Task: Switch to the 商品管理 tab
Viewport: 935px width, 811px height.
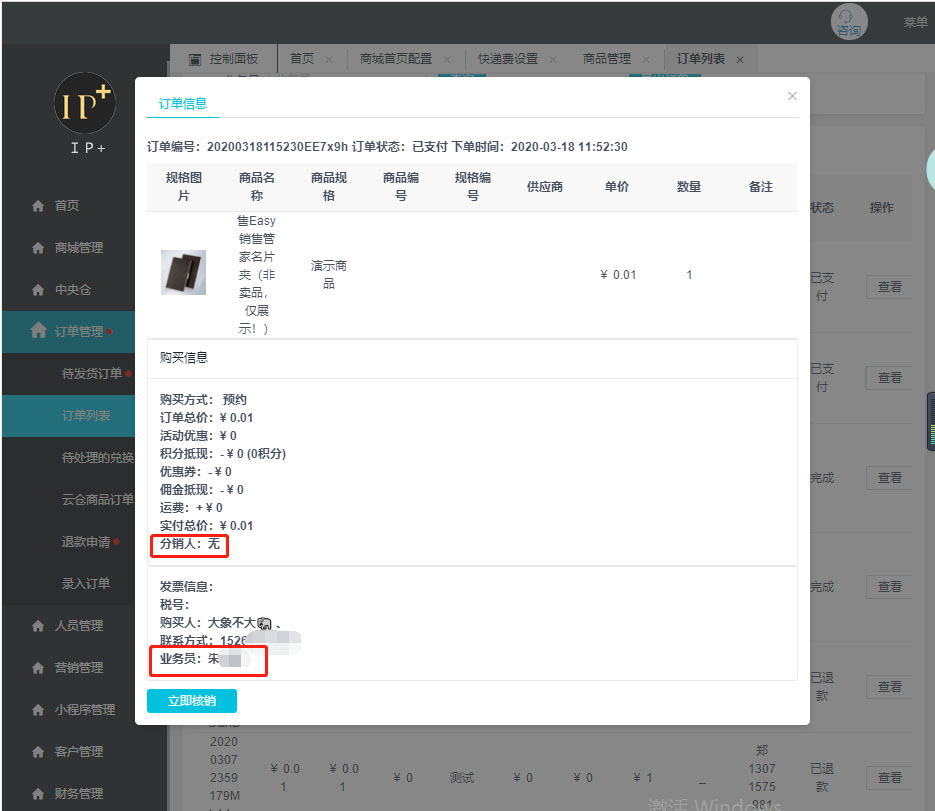Action: tap(606, 59)
